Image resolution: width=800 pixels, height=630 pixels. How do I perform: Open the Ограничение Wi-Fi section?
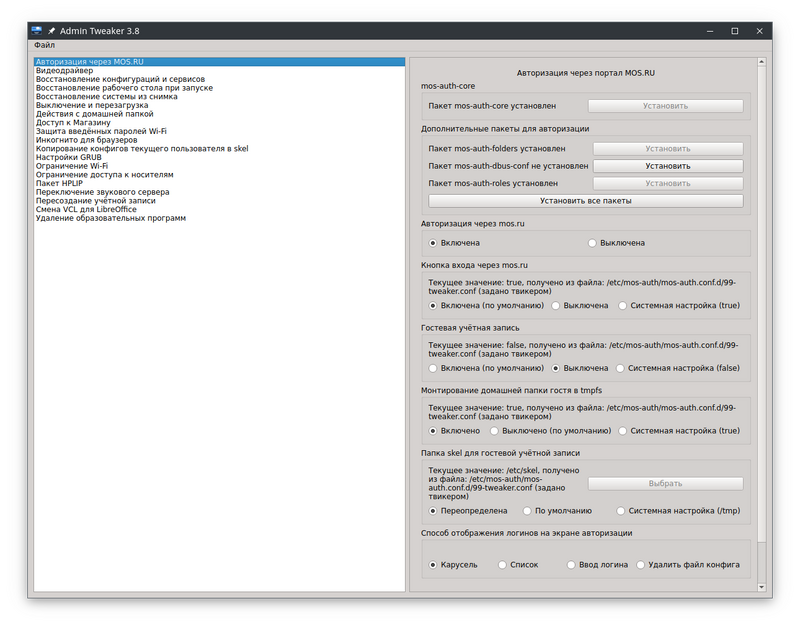click(x=70, y=167)
